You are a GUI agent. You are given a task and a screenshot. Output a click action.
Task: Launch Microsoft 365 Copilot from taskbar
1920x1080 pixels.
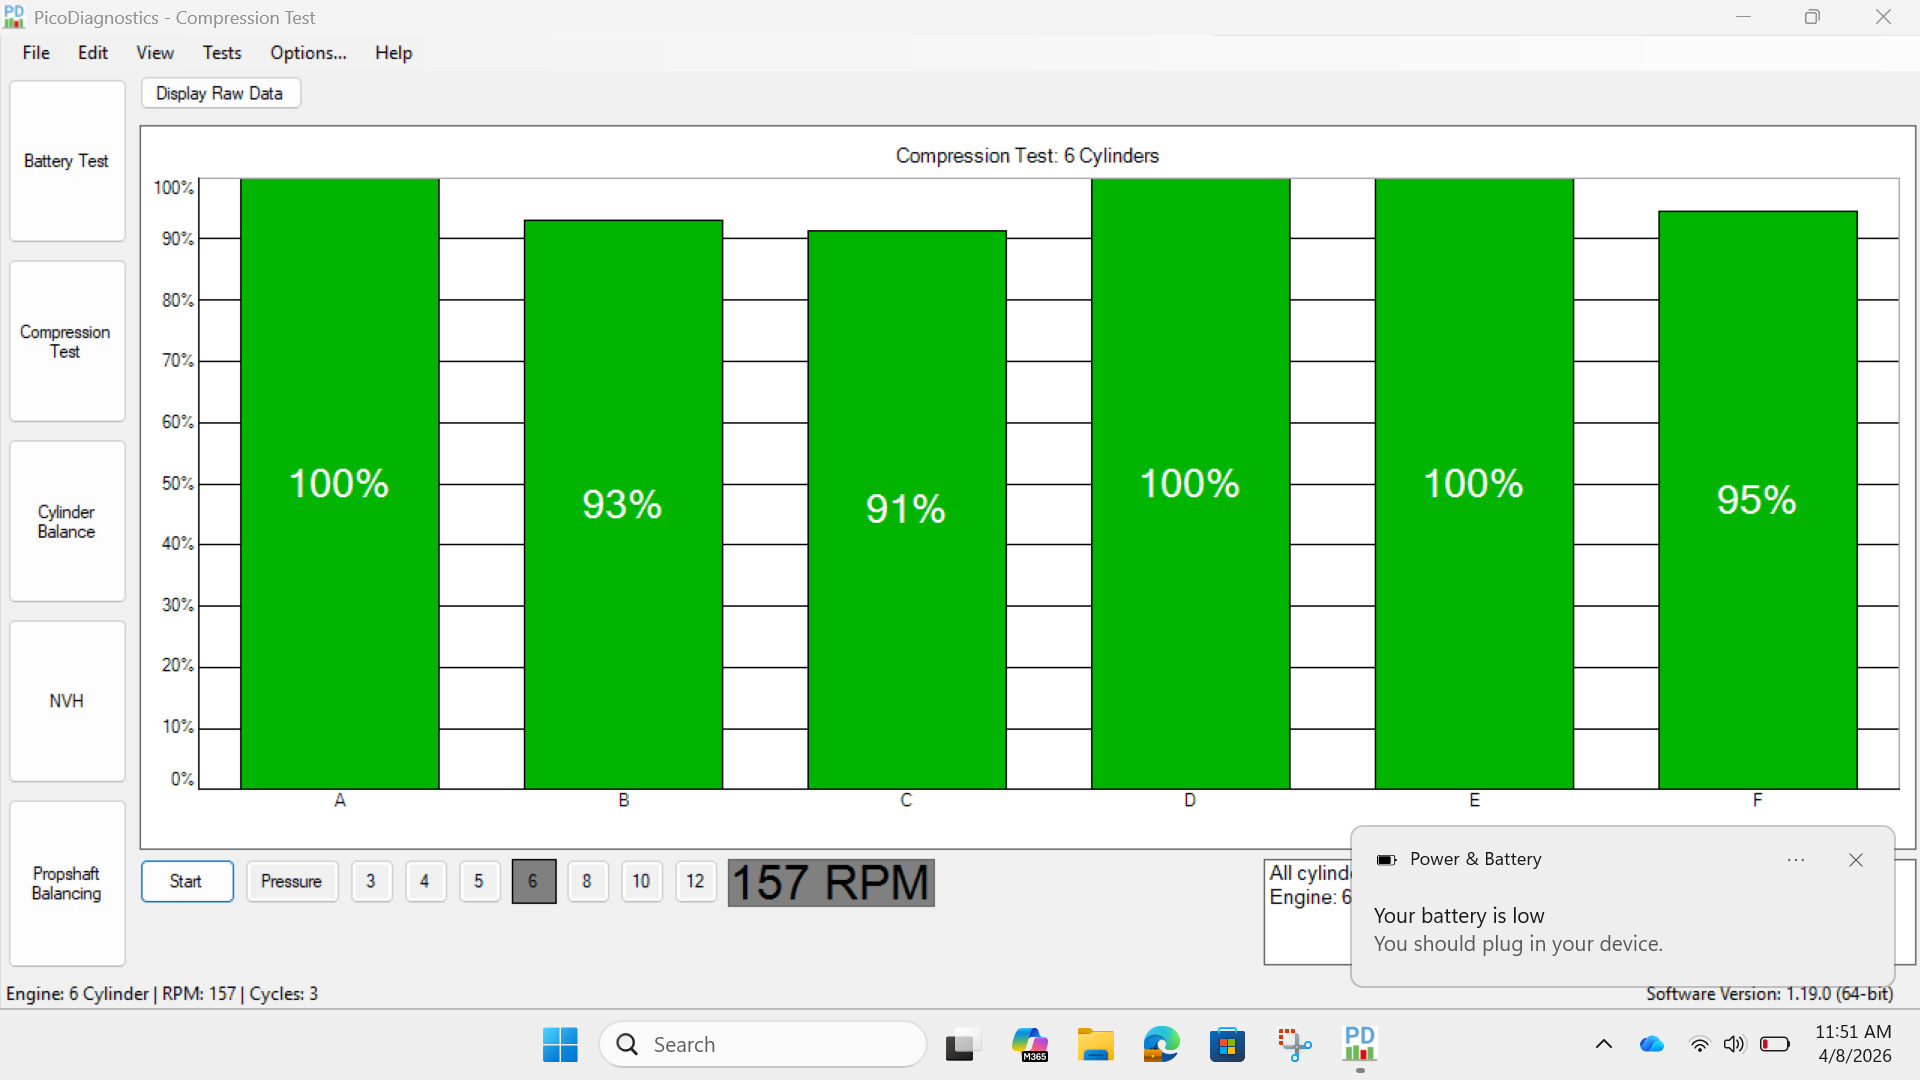point(1029,1045)
